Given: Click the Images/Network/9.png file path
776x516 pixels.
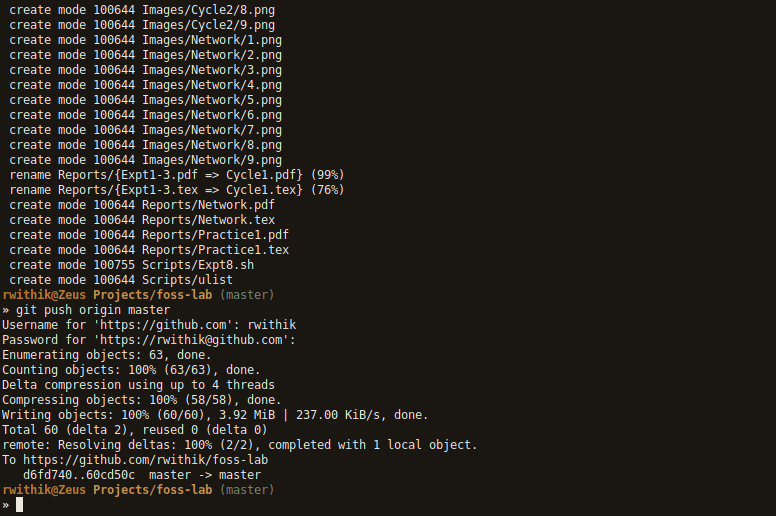Looking at the screenshot, I should coord(212,160).
